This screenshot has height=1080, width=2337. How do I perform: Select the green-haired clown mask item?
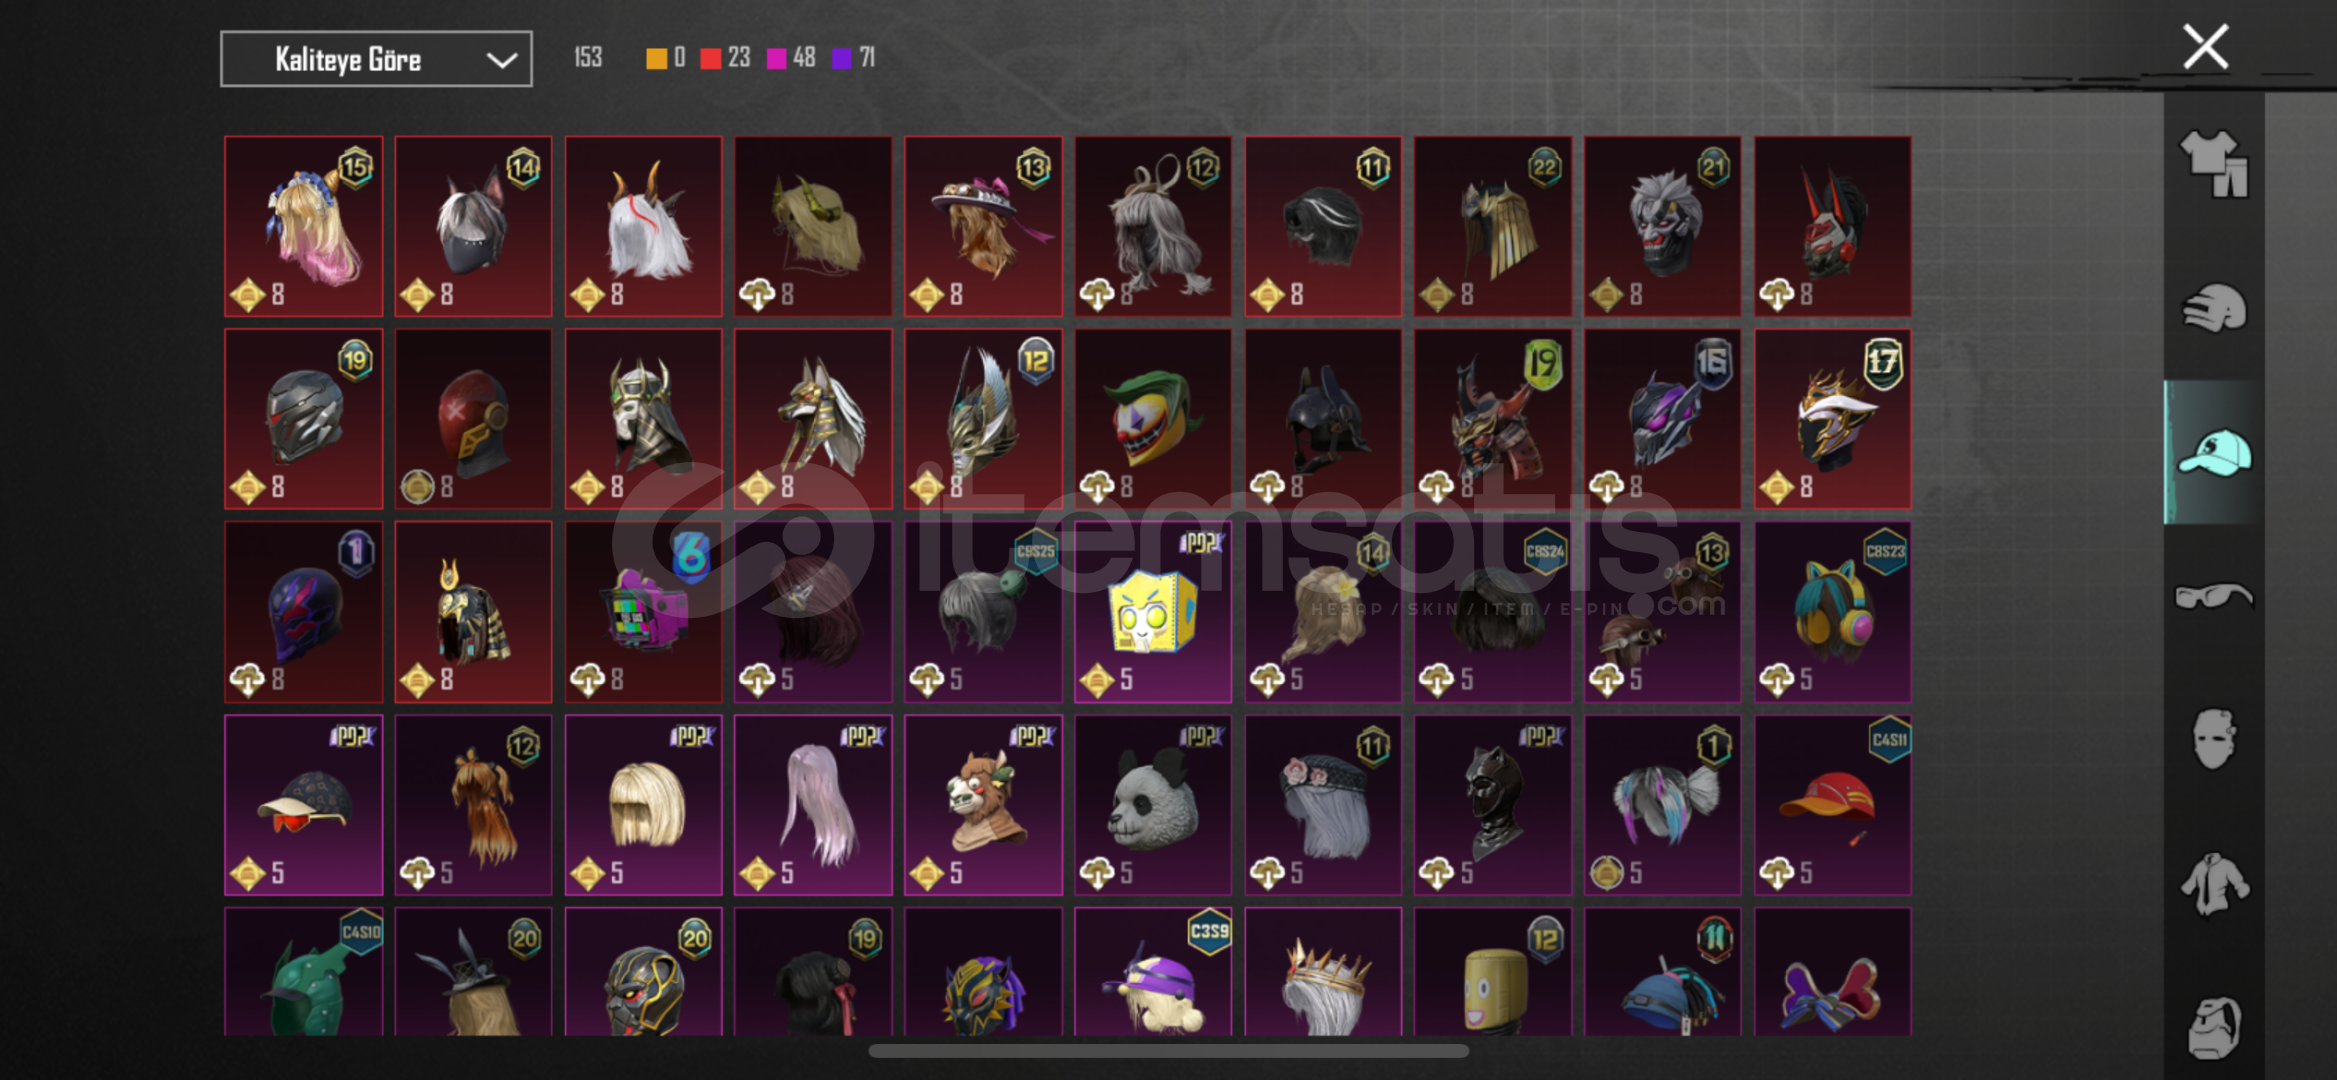pos(1153,419)
